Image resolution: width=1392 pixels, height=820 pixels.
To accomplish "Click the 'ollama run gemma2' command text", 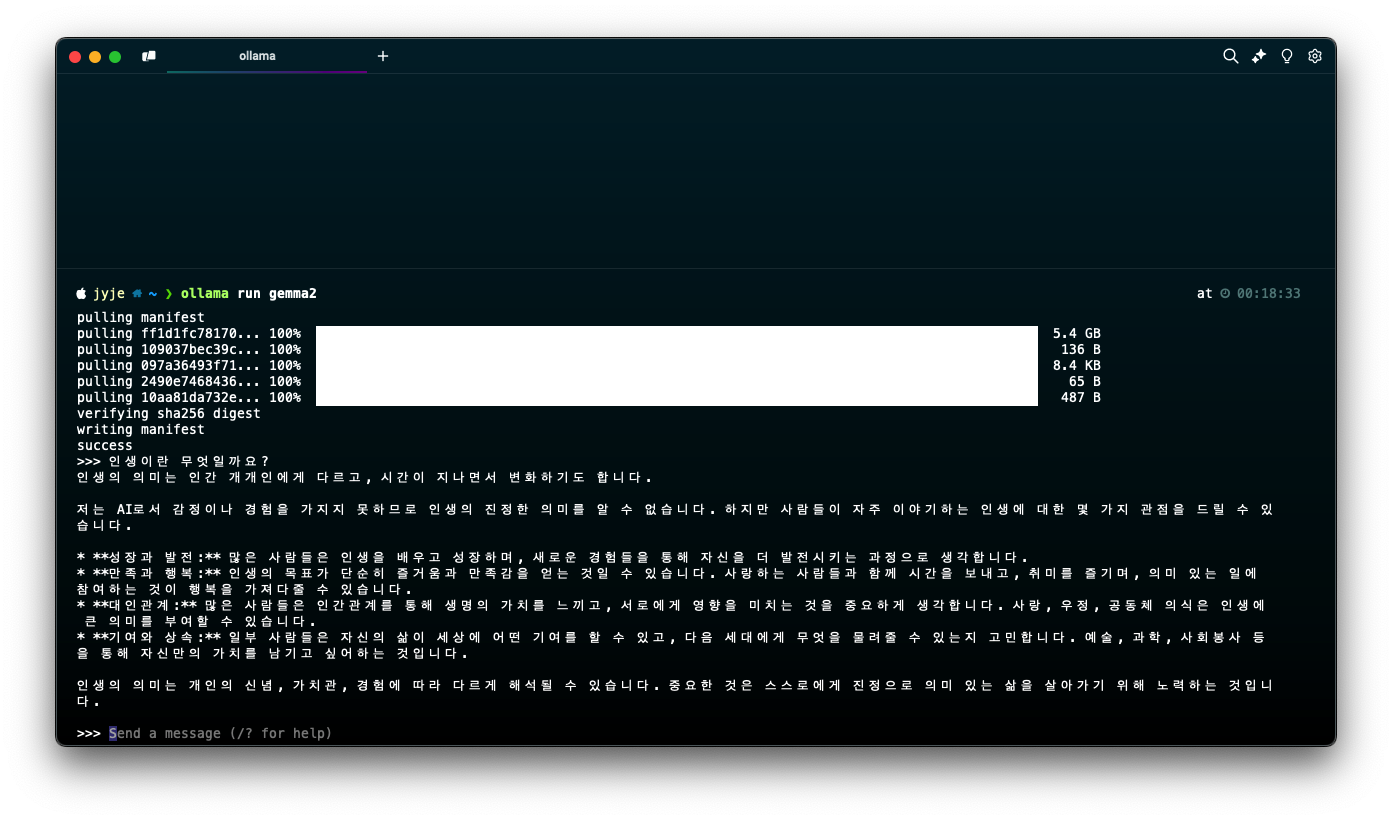I will coord(248,294).
